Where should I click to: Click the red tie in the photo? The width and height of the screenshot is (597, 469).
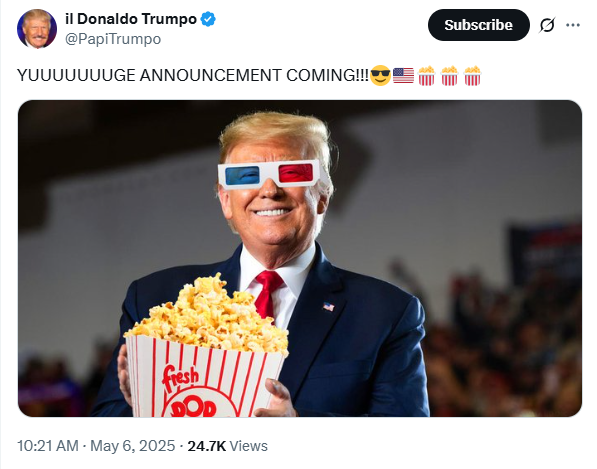coord(267,294)
